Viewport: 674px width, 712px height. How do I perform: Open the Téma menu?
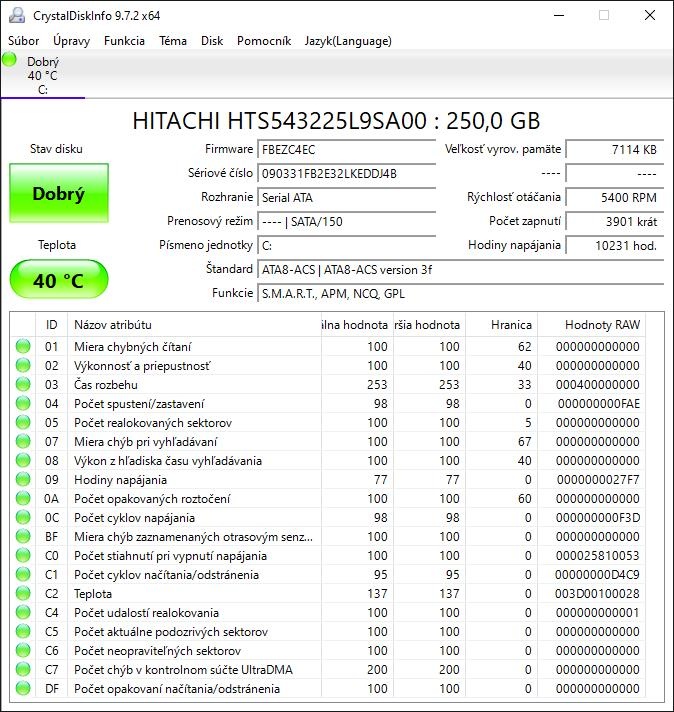(173, 41)
